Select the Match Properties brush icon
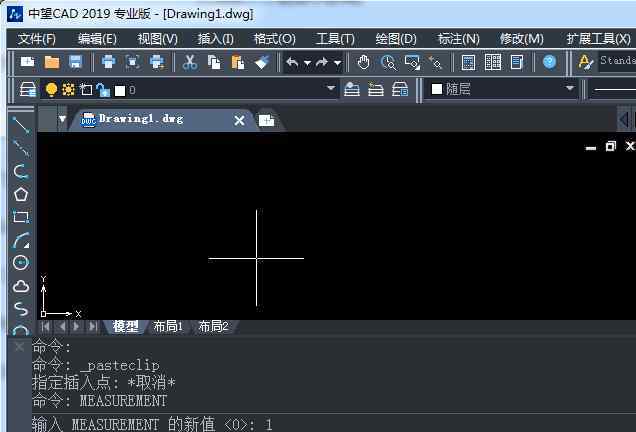 262,62
